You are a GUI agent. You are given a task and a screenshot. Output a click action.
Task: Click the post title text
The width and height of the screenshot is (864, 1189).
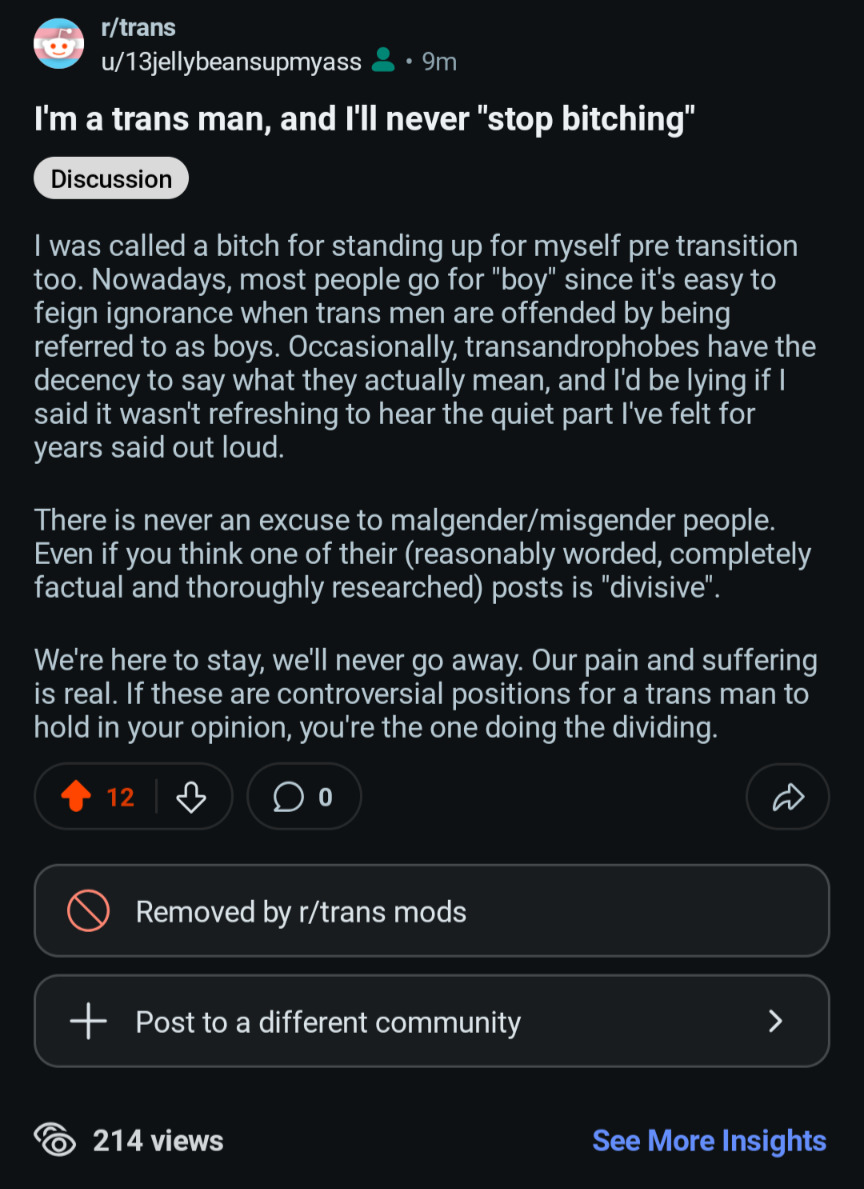[x=364, y=119]
